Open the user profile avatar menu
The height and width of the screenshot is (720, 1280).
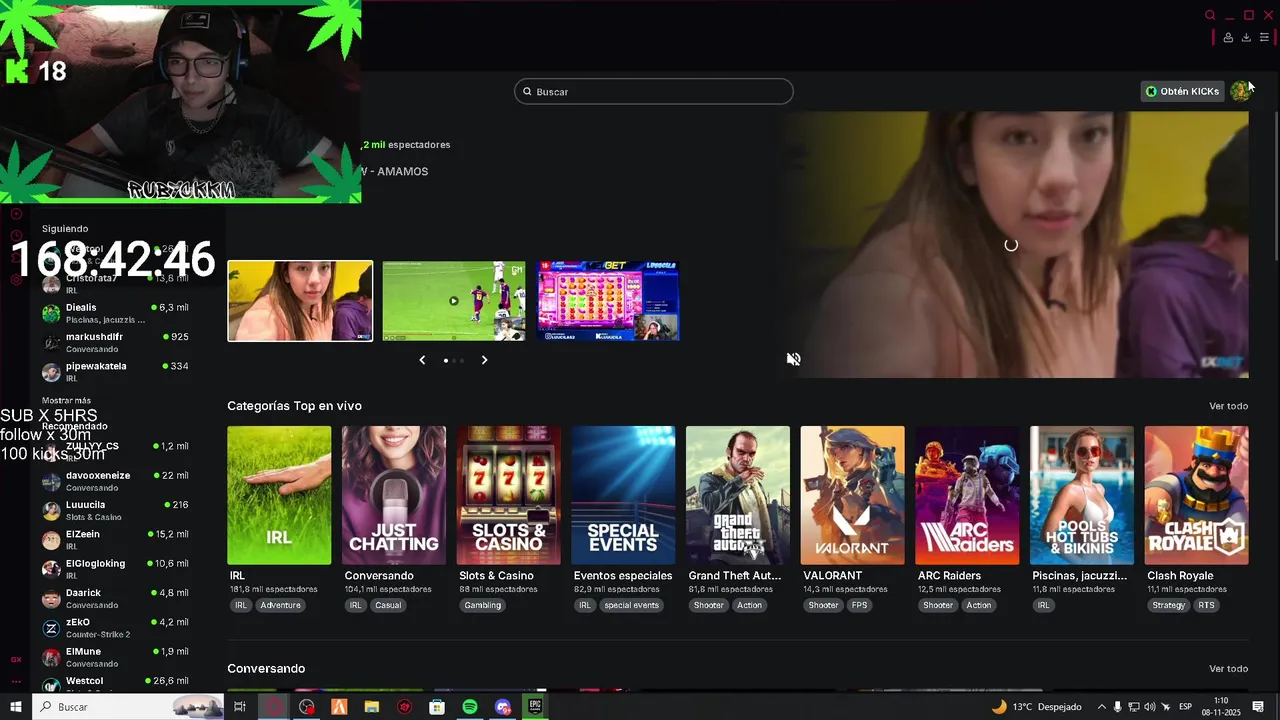coord(1240,91)
